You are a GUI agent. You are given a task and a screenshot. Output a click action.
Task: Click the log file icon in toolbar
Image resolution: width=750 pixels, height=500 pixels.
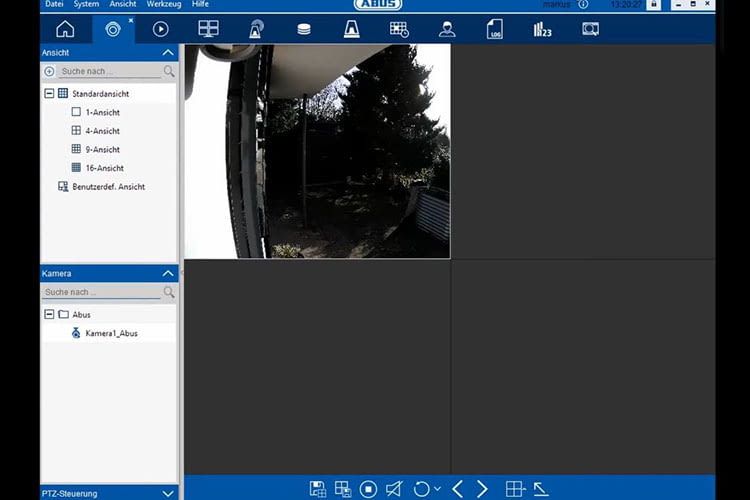(x=494, y=29)
